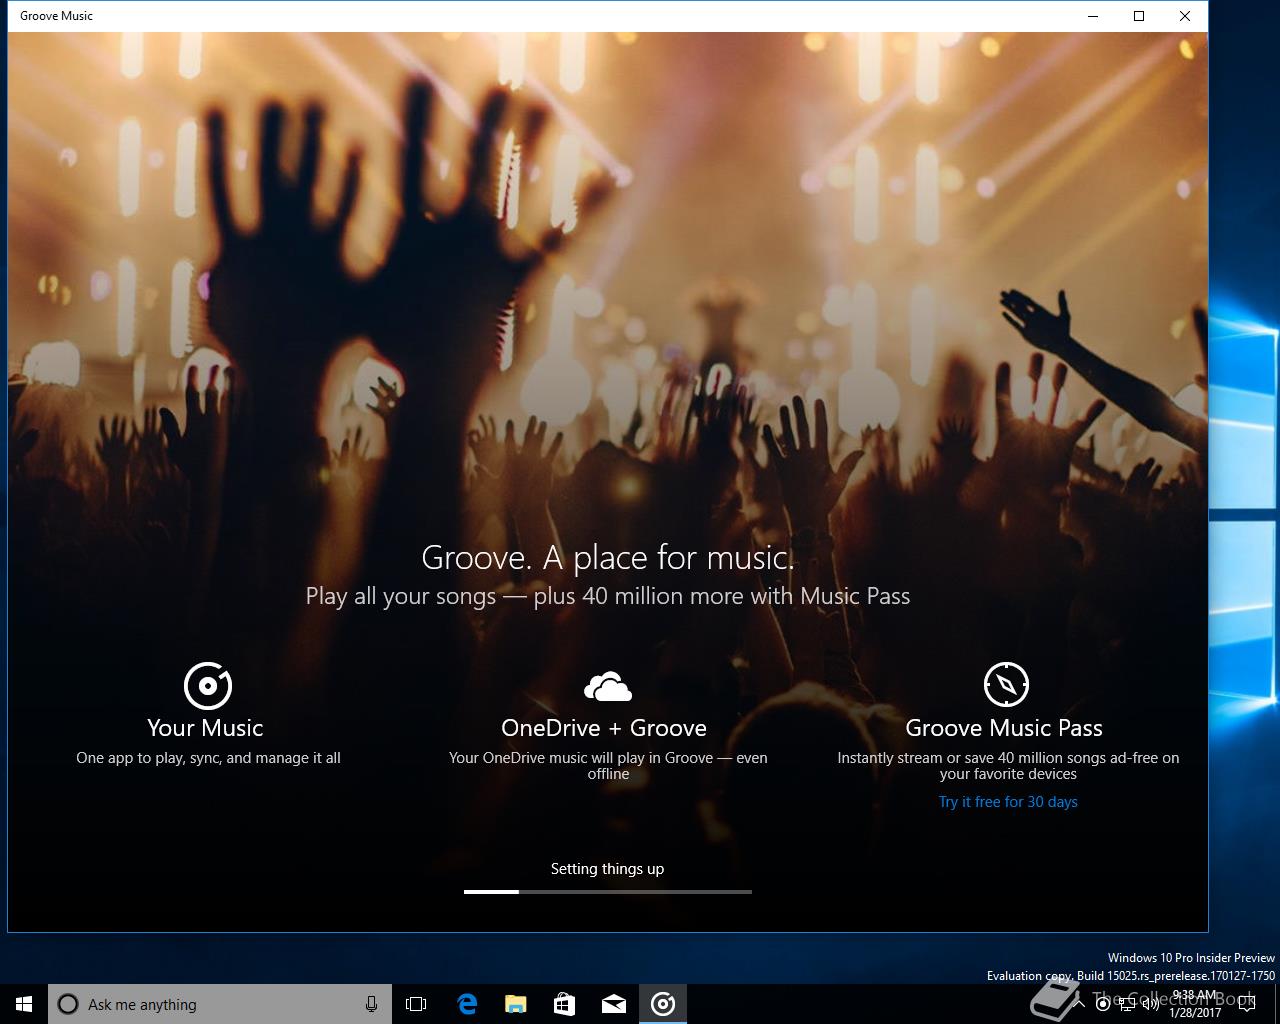Click the volume speaker icon in system tray

1150,1005
